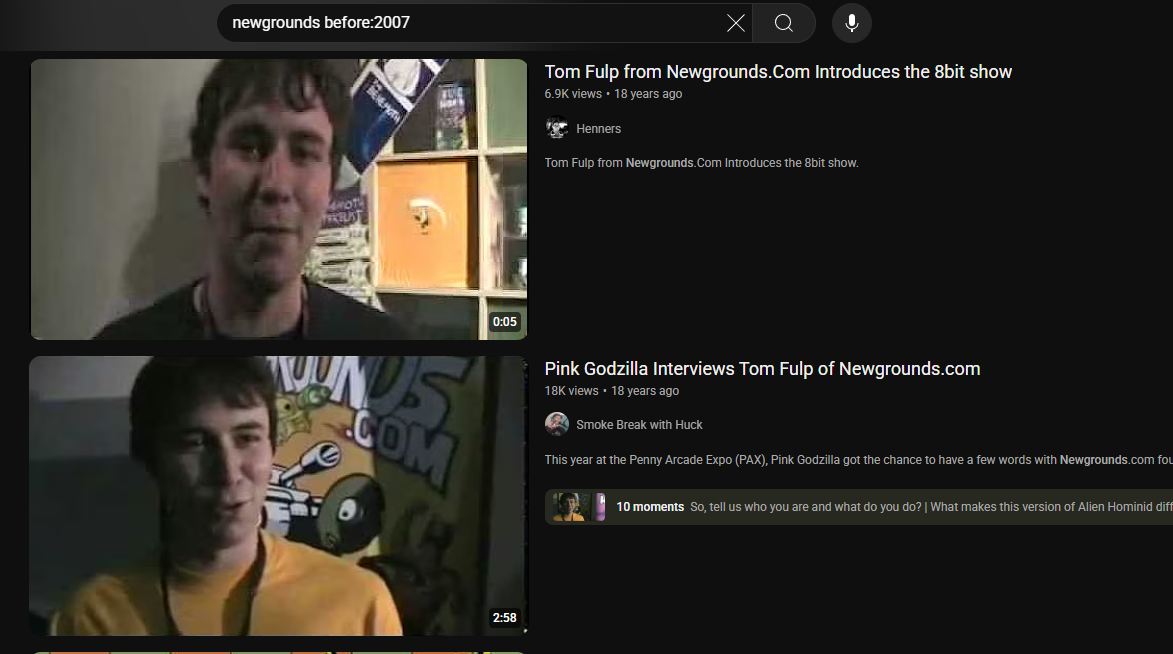Screen dimensions: 1173x654
Task: Clear the search query with X icon
Action: point(736,23)
